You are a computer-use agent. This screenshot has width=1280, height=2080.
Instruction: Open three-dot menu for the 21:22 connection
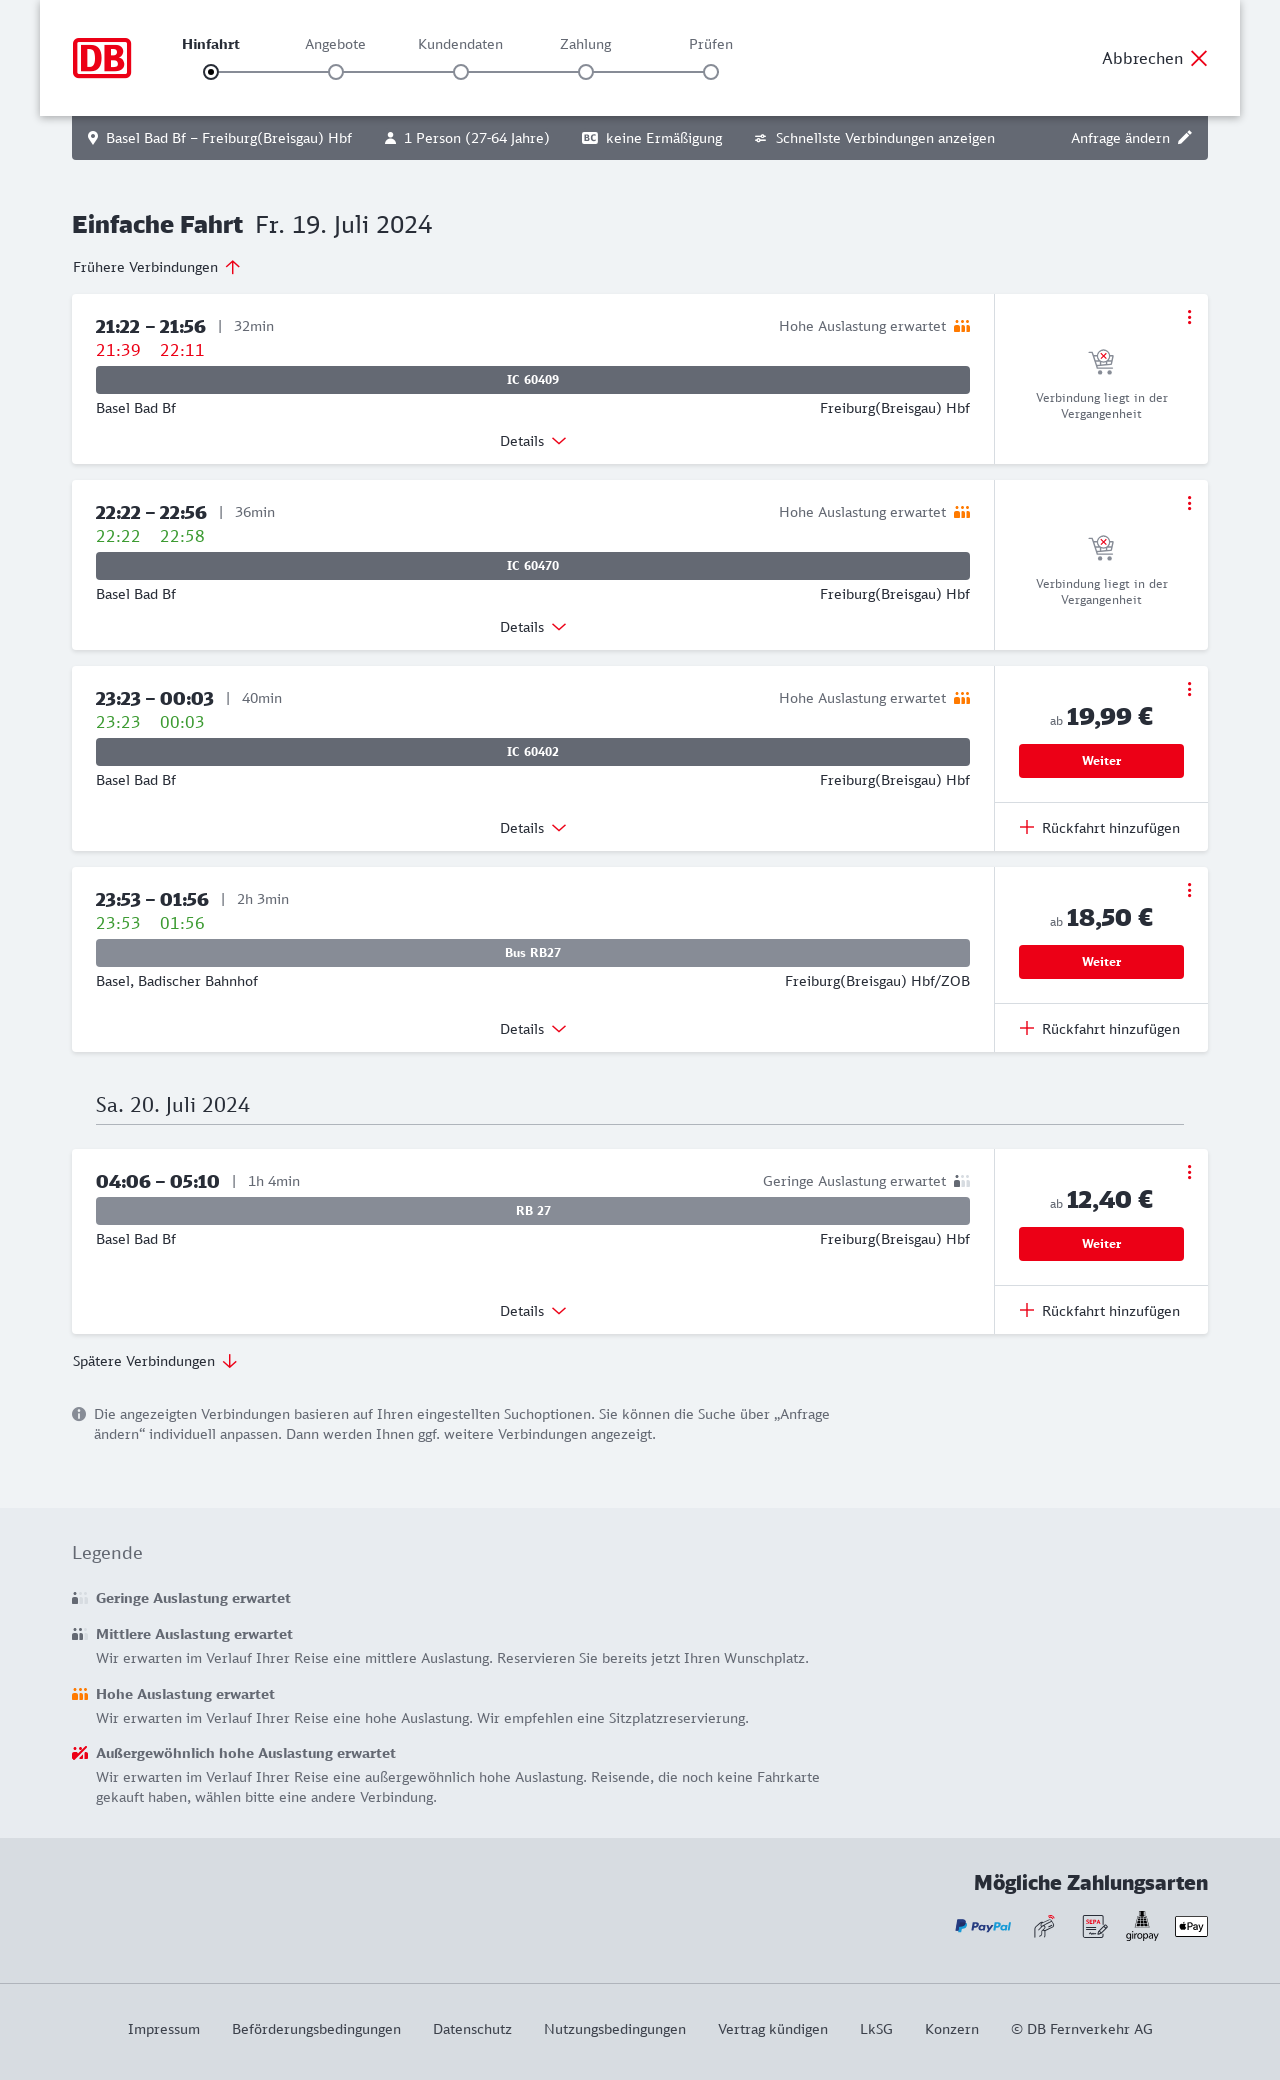tap(1189, 317)
